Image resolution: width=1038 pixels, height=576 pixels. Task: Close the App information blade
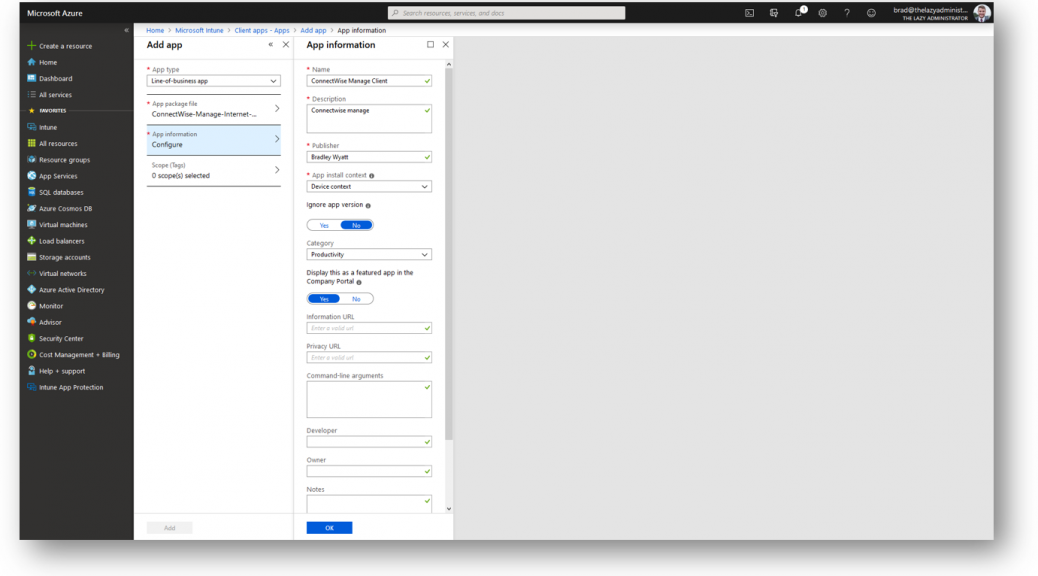point(446,44)
